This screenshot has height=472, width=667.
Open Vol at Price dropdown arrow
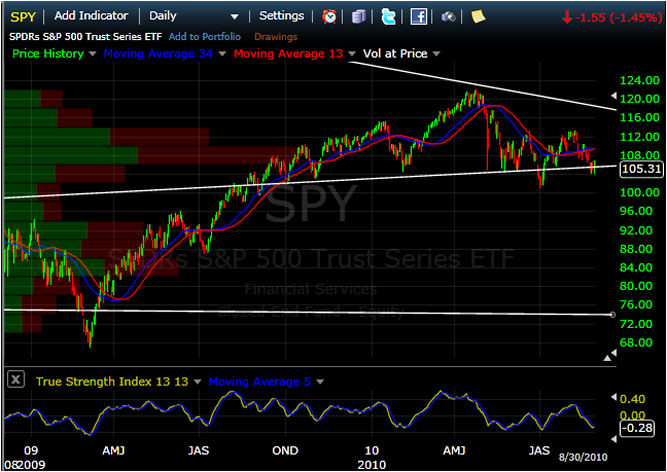tap(437, 54)
